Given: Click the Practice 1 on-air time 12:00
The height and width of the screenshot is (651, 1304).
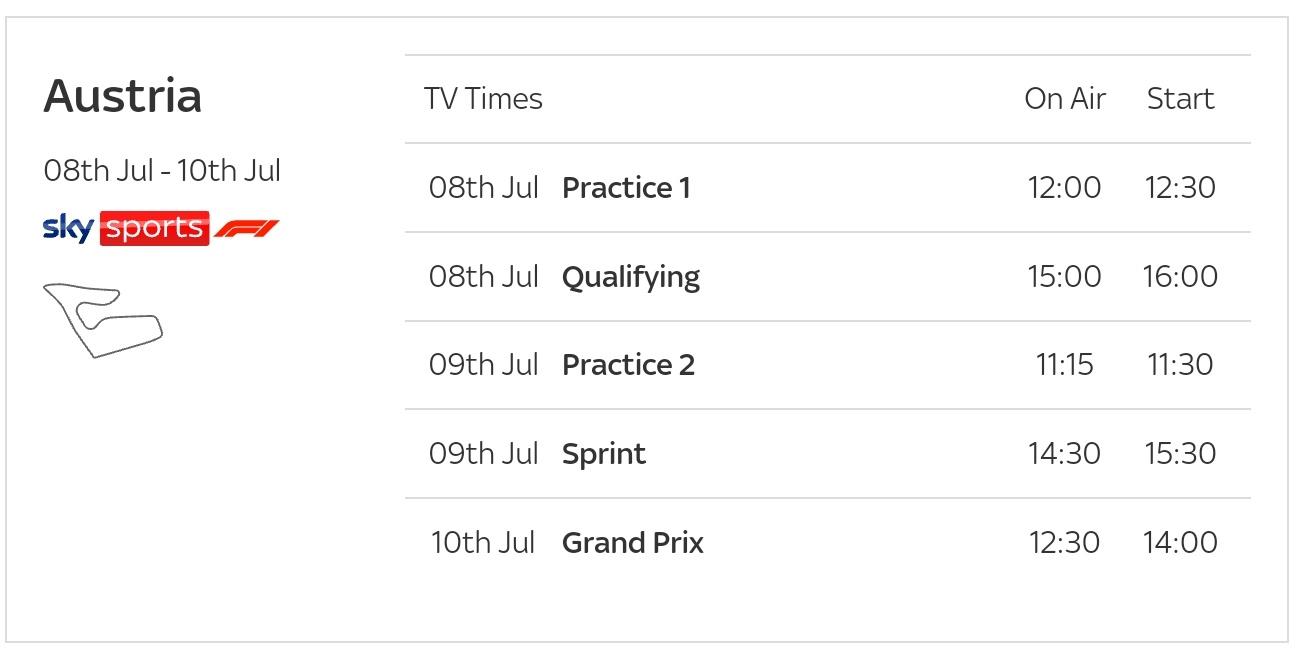Looking at the screenshot, I should pyautogui.click(x=1064, y=188).
